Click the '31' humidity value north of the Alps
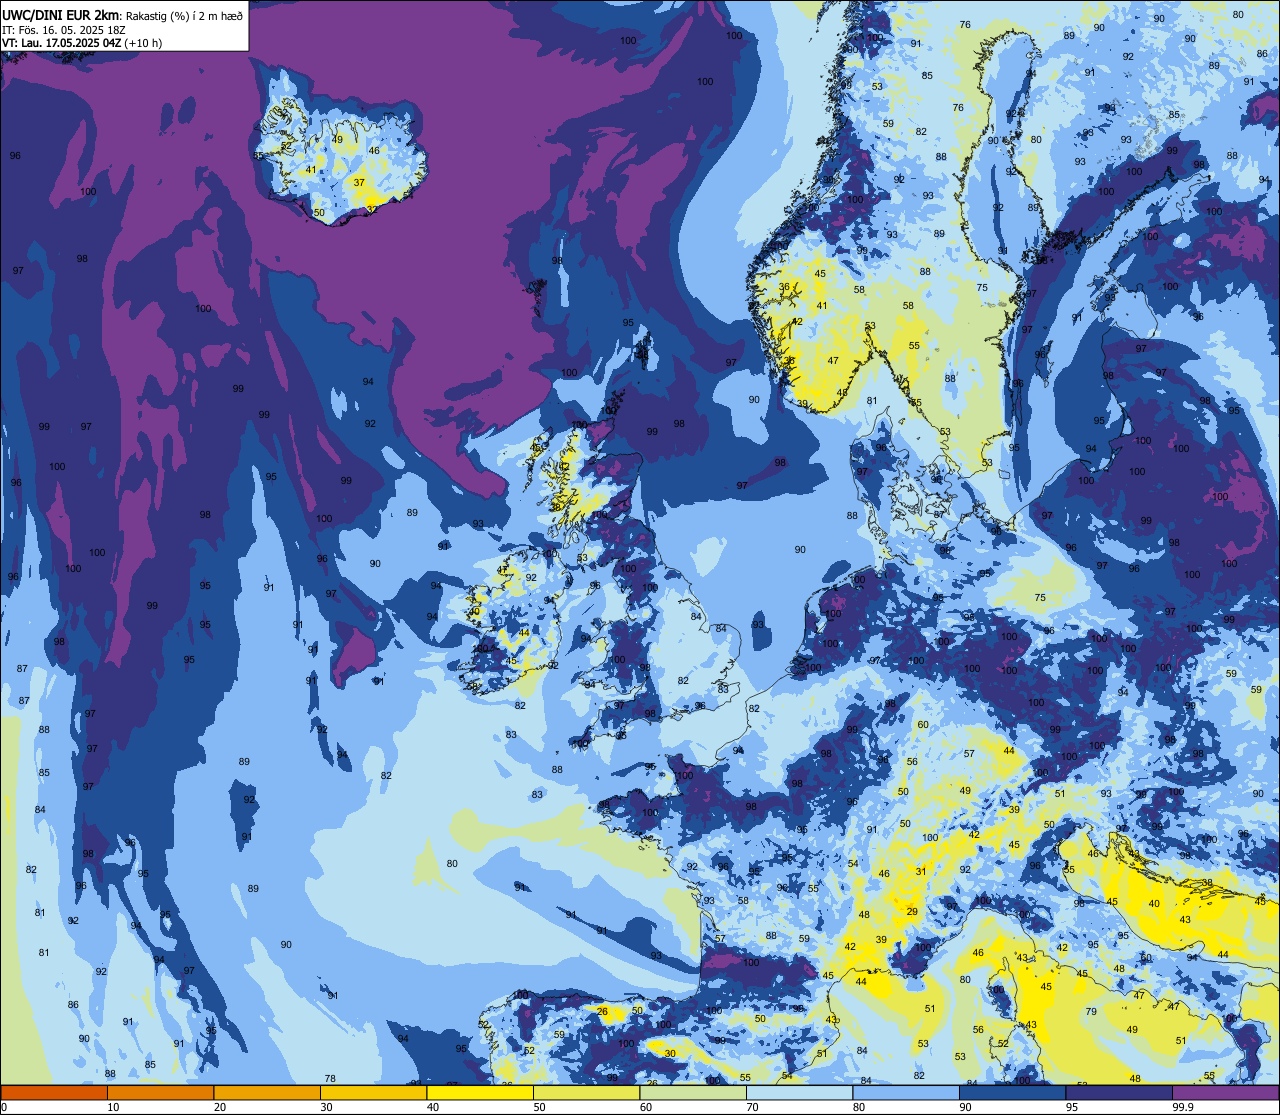1280x1115 pixels. pyautogui.click(x=921, y=872)
